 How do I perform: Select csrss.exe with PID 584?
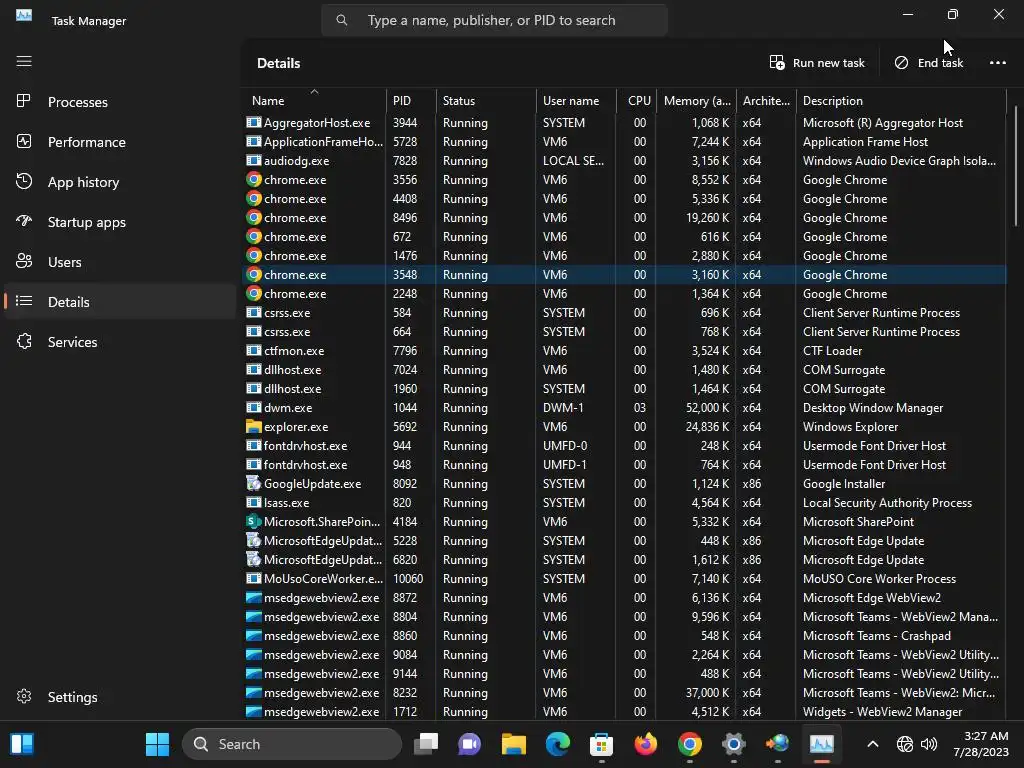coord(624,313)
